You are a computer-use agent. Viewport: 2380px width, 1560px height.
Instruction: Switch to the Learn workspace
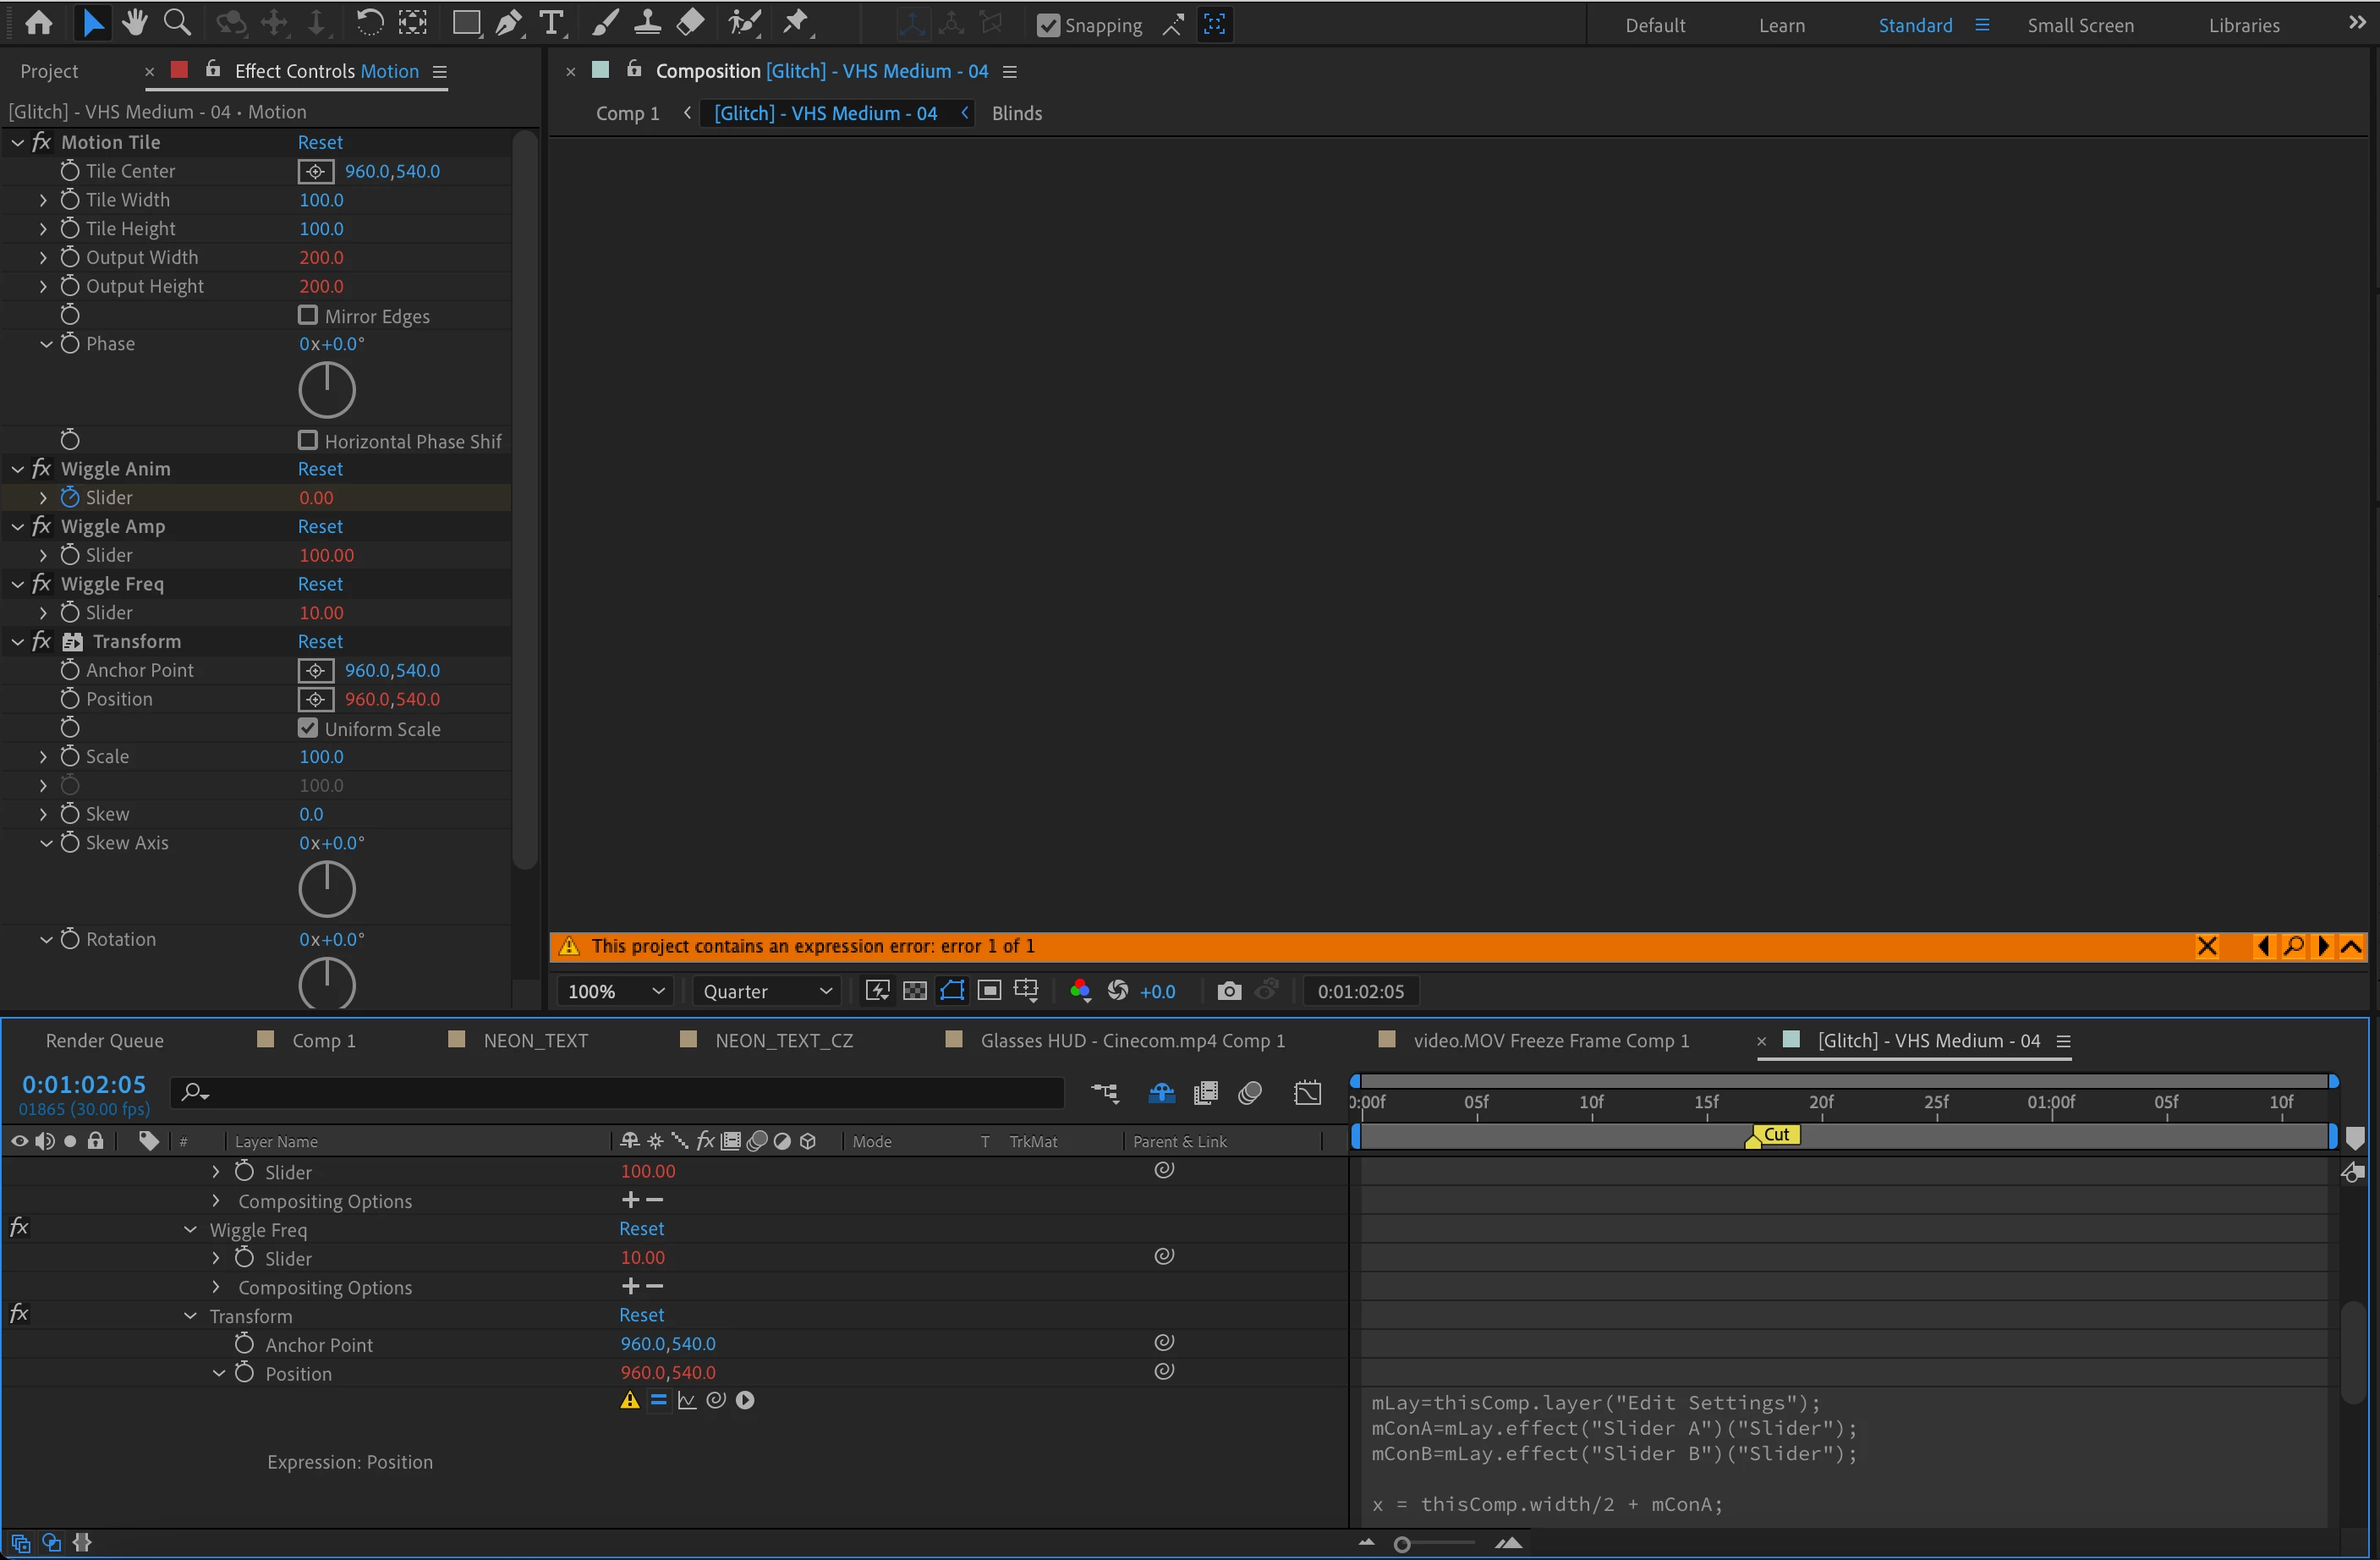1781,25
